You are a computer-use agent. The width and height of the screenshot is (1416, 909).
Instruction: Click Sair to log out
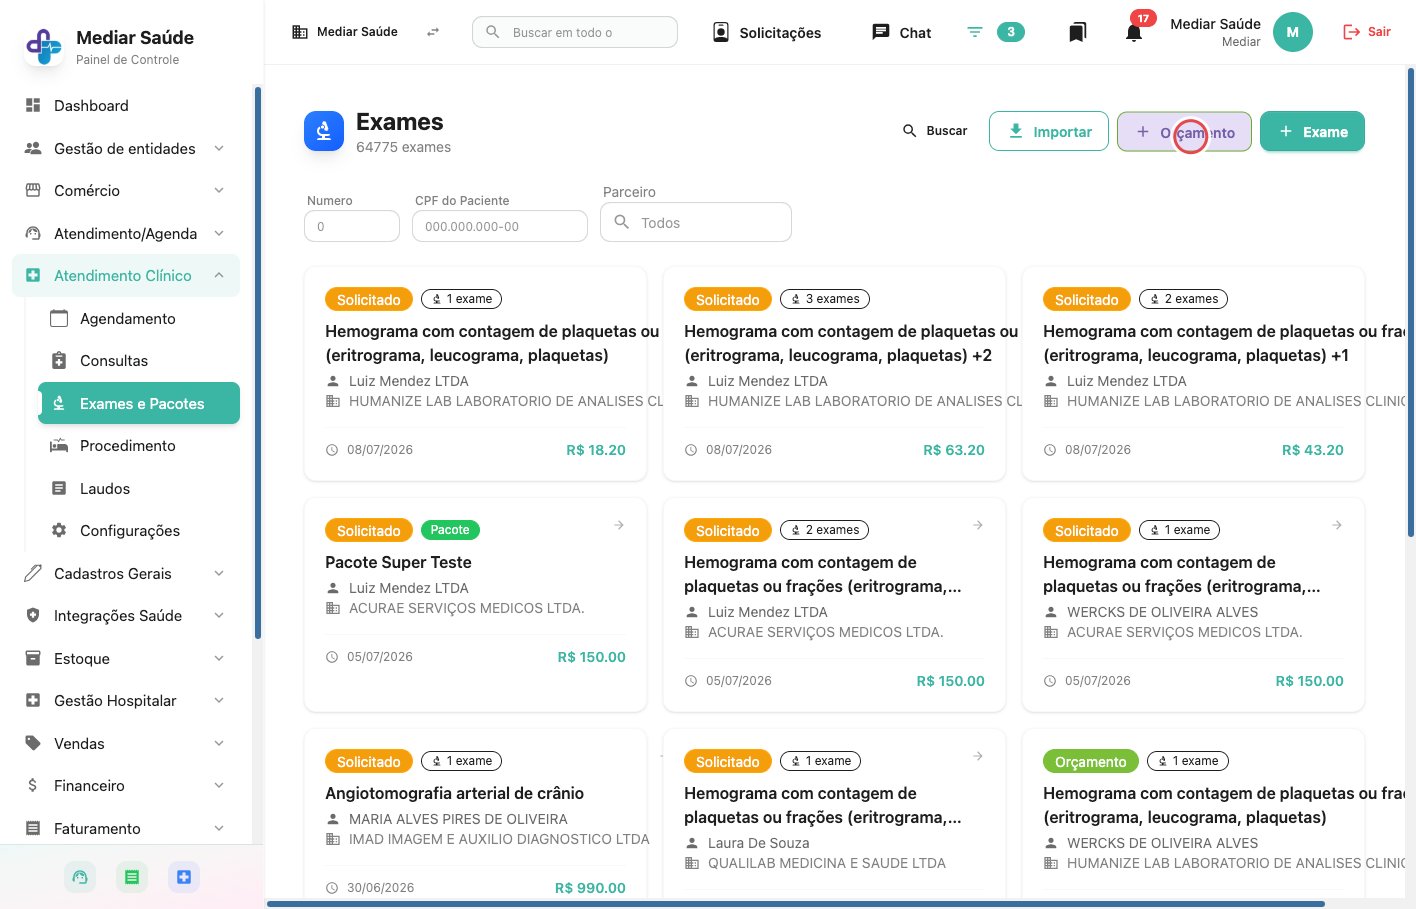tap(1367, 32)
